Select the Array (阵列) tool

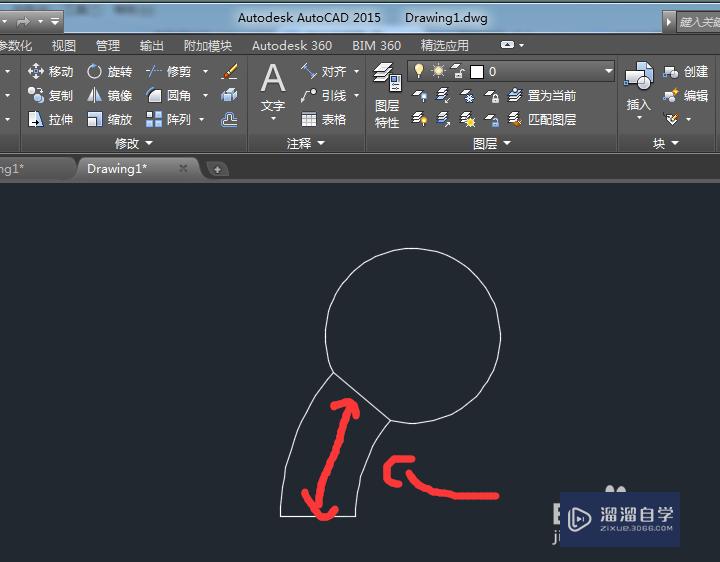tap(168, 119)
